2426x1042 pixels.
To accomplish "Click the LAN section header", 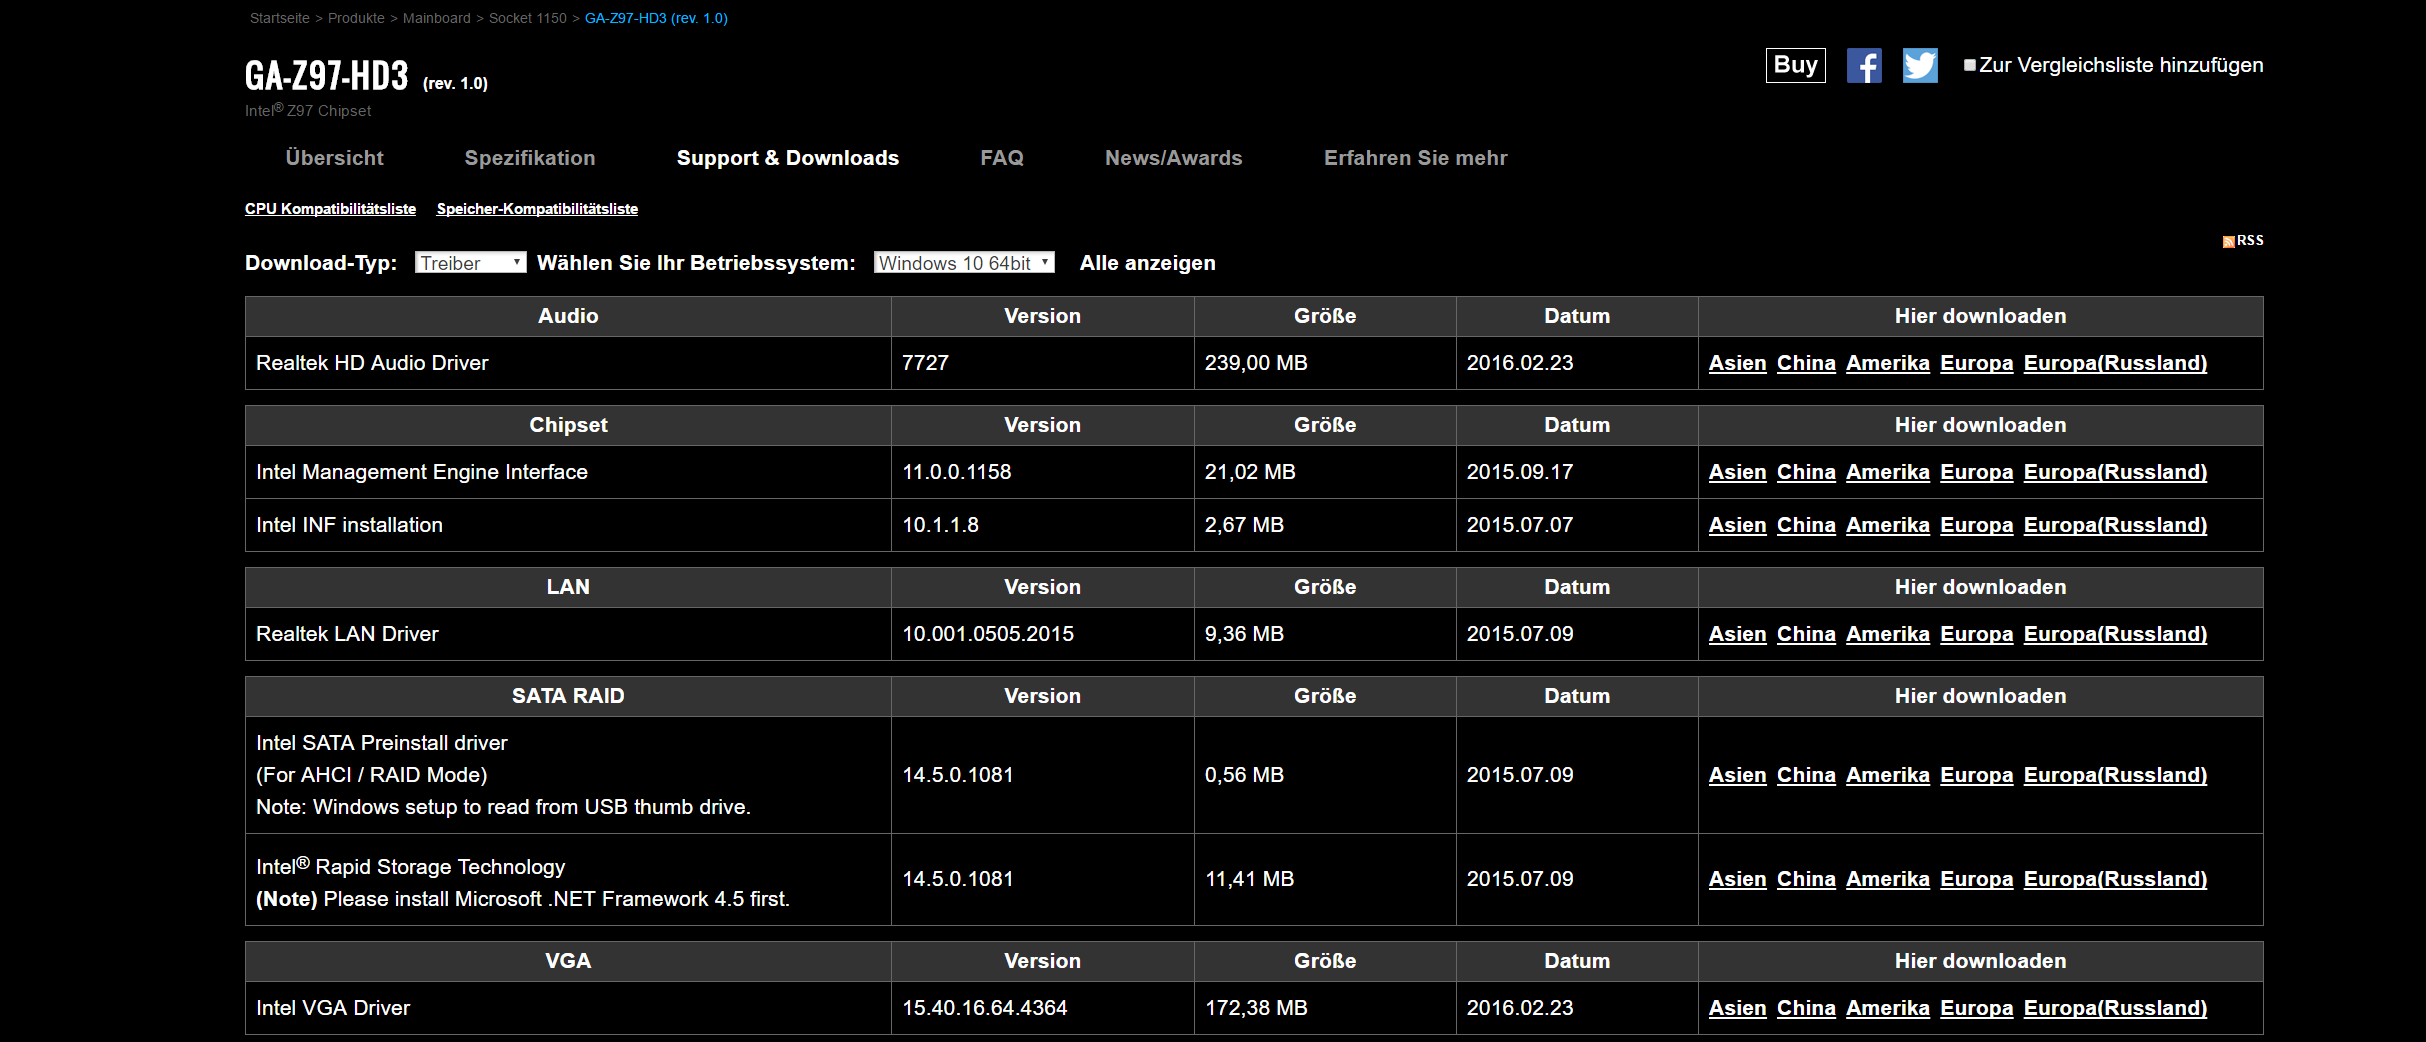I will point(568,587).
